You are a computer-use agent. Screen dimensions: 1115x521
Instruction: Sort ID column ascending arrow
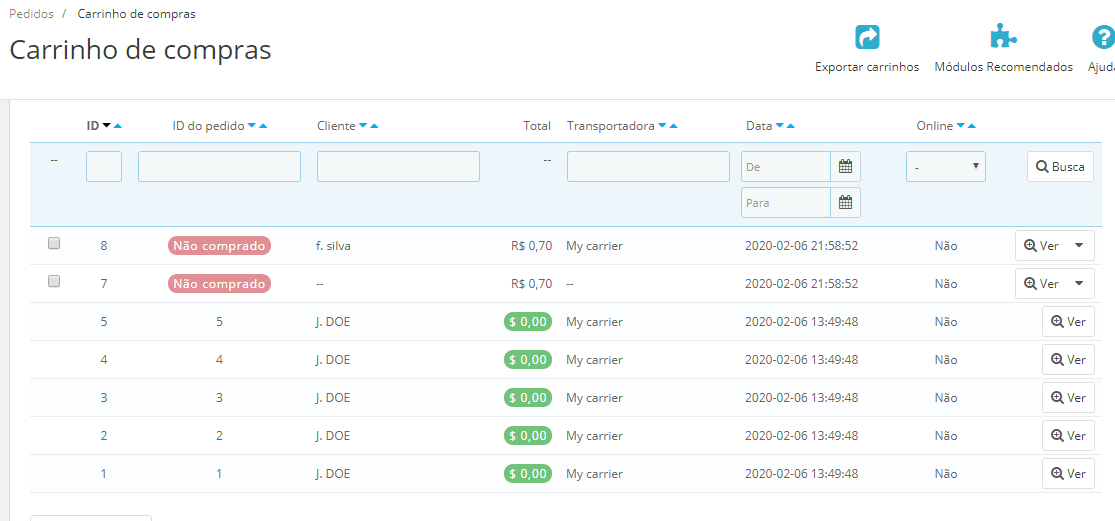(x=118, y=126)
